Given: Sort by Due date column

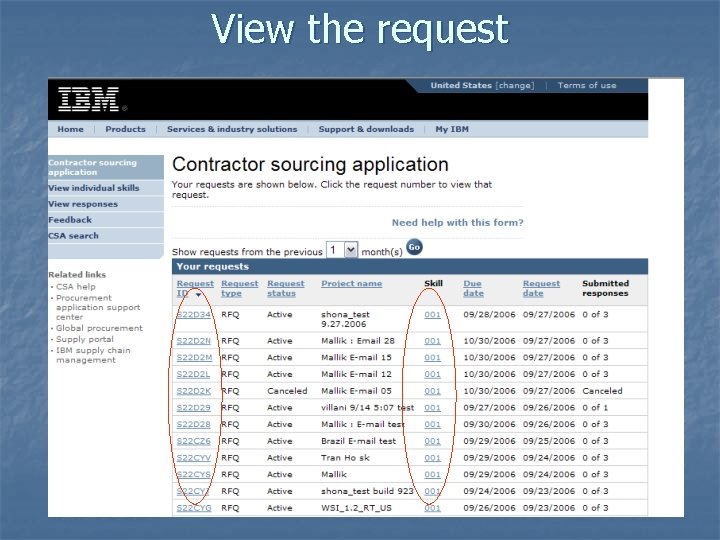Looking at the screenshot, I should click(x=473, y=288).
